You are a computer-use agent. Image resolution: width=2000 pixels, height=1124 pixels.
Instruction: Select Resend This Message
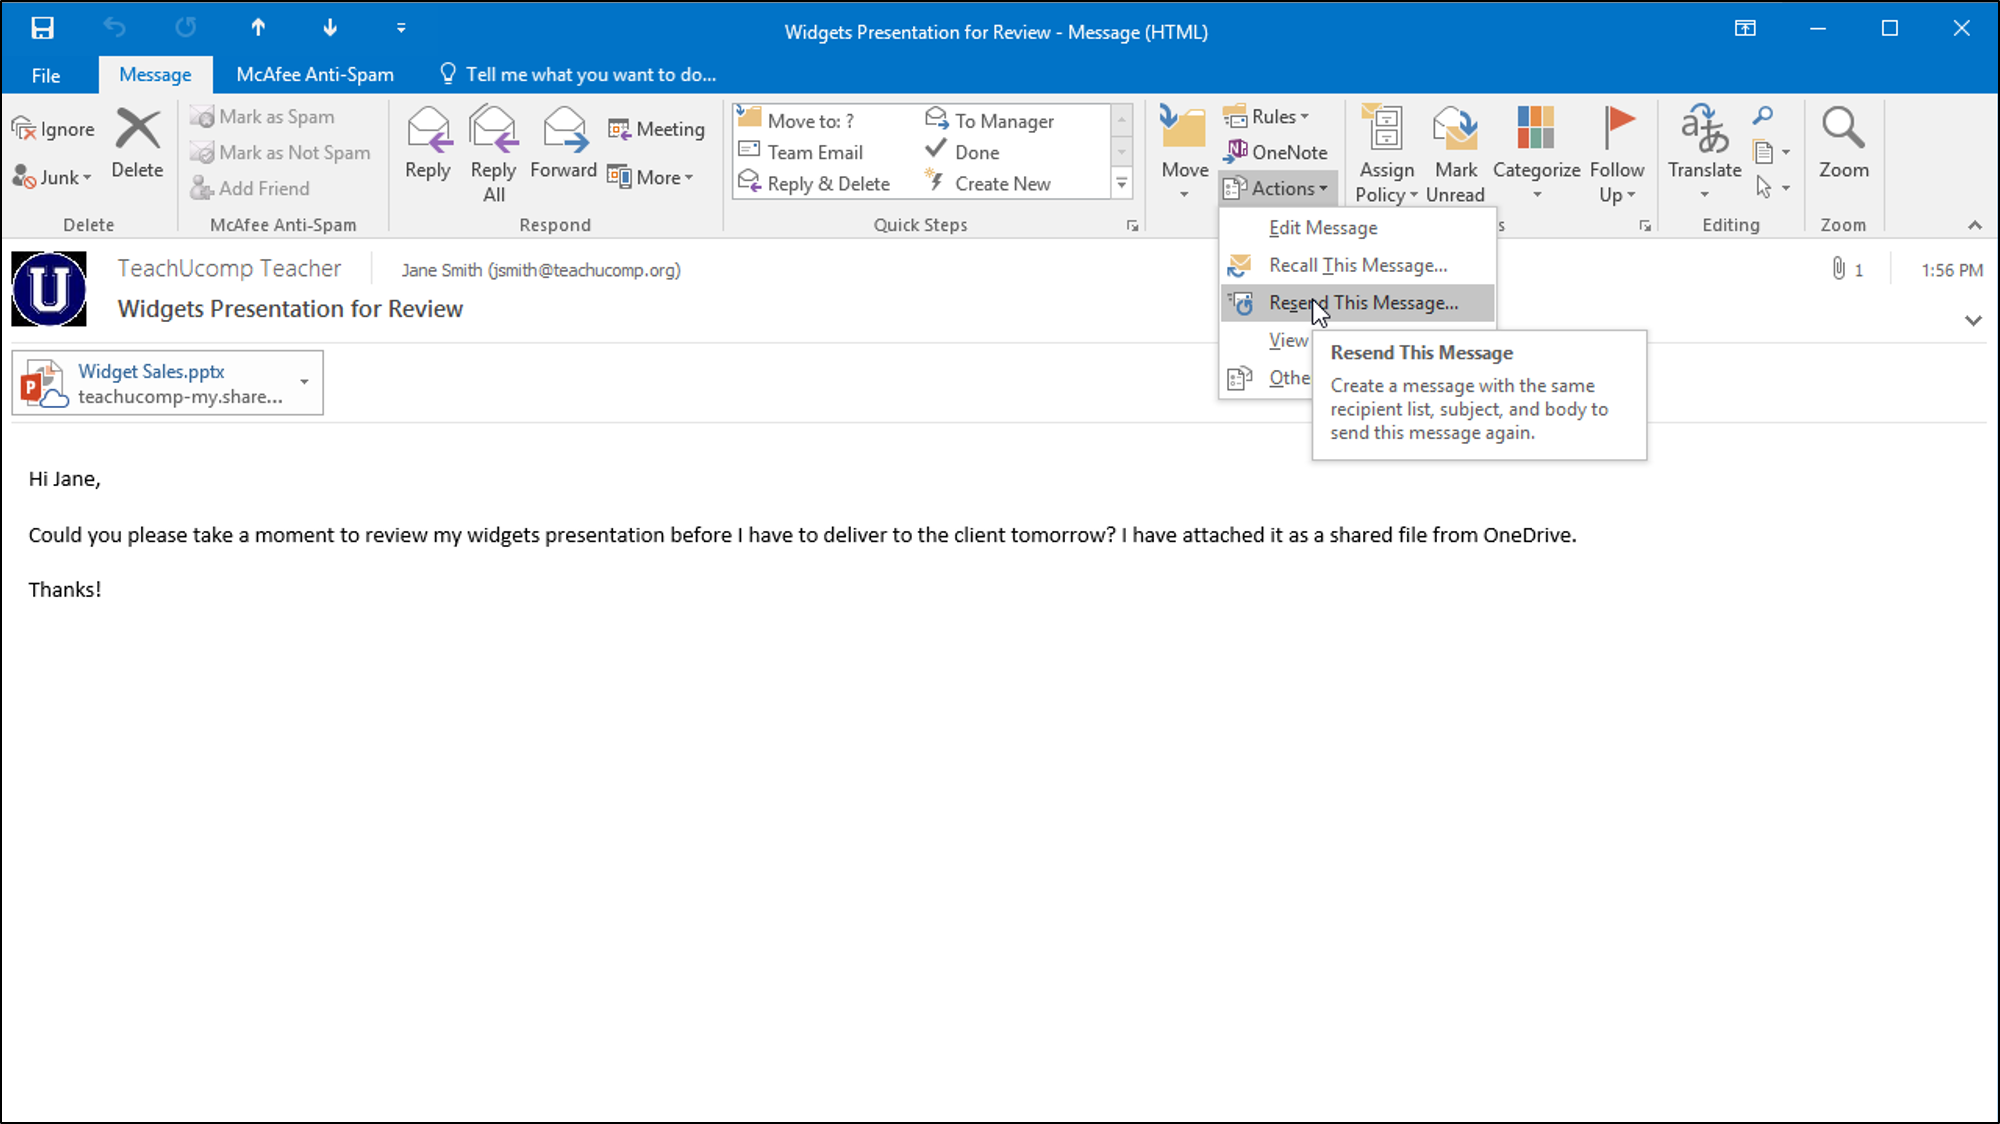pos(1362,302)
